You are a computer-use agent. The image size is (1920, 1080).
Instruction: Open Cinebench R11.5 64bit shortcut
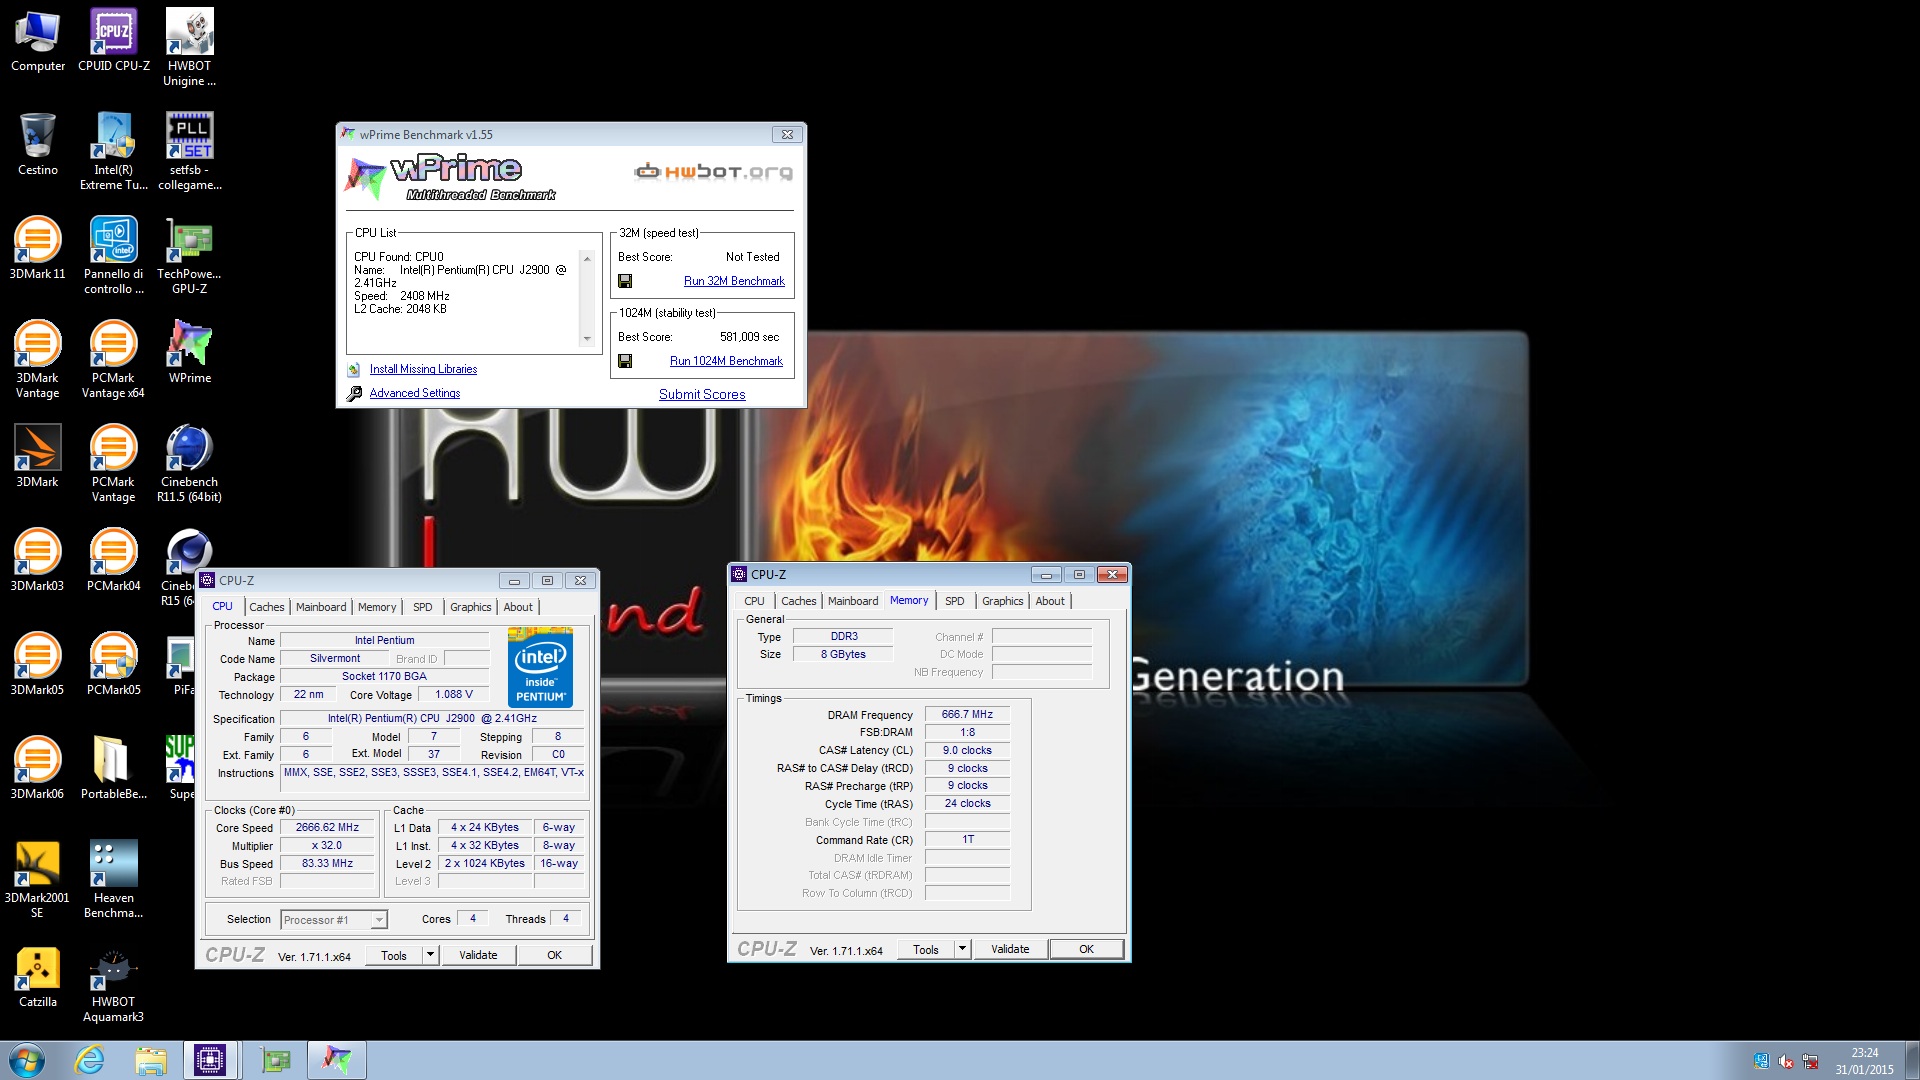point(190,463)
